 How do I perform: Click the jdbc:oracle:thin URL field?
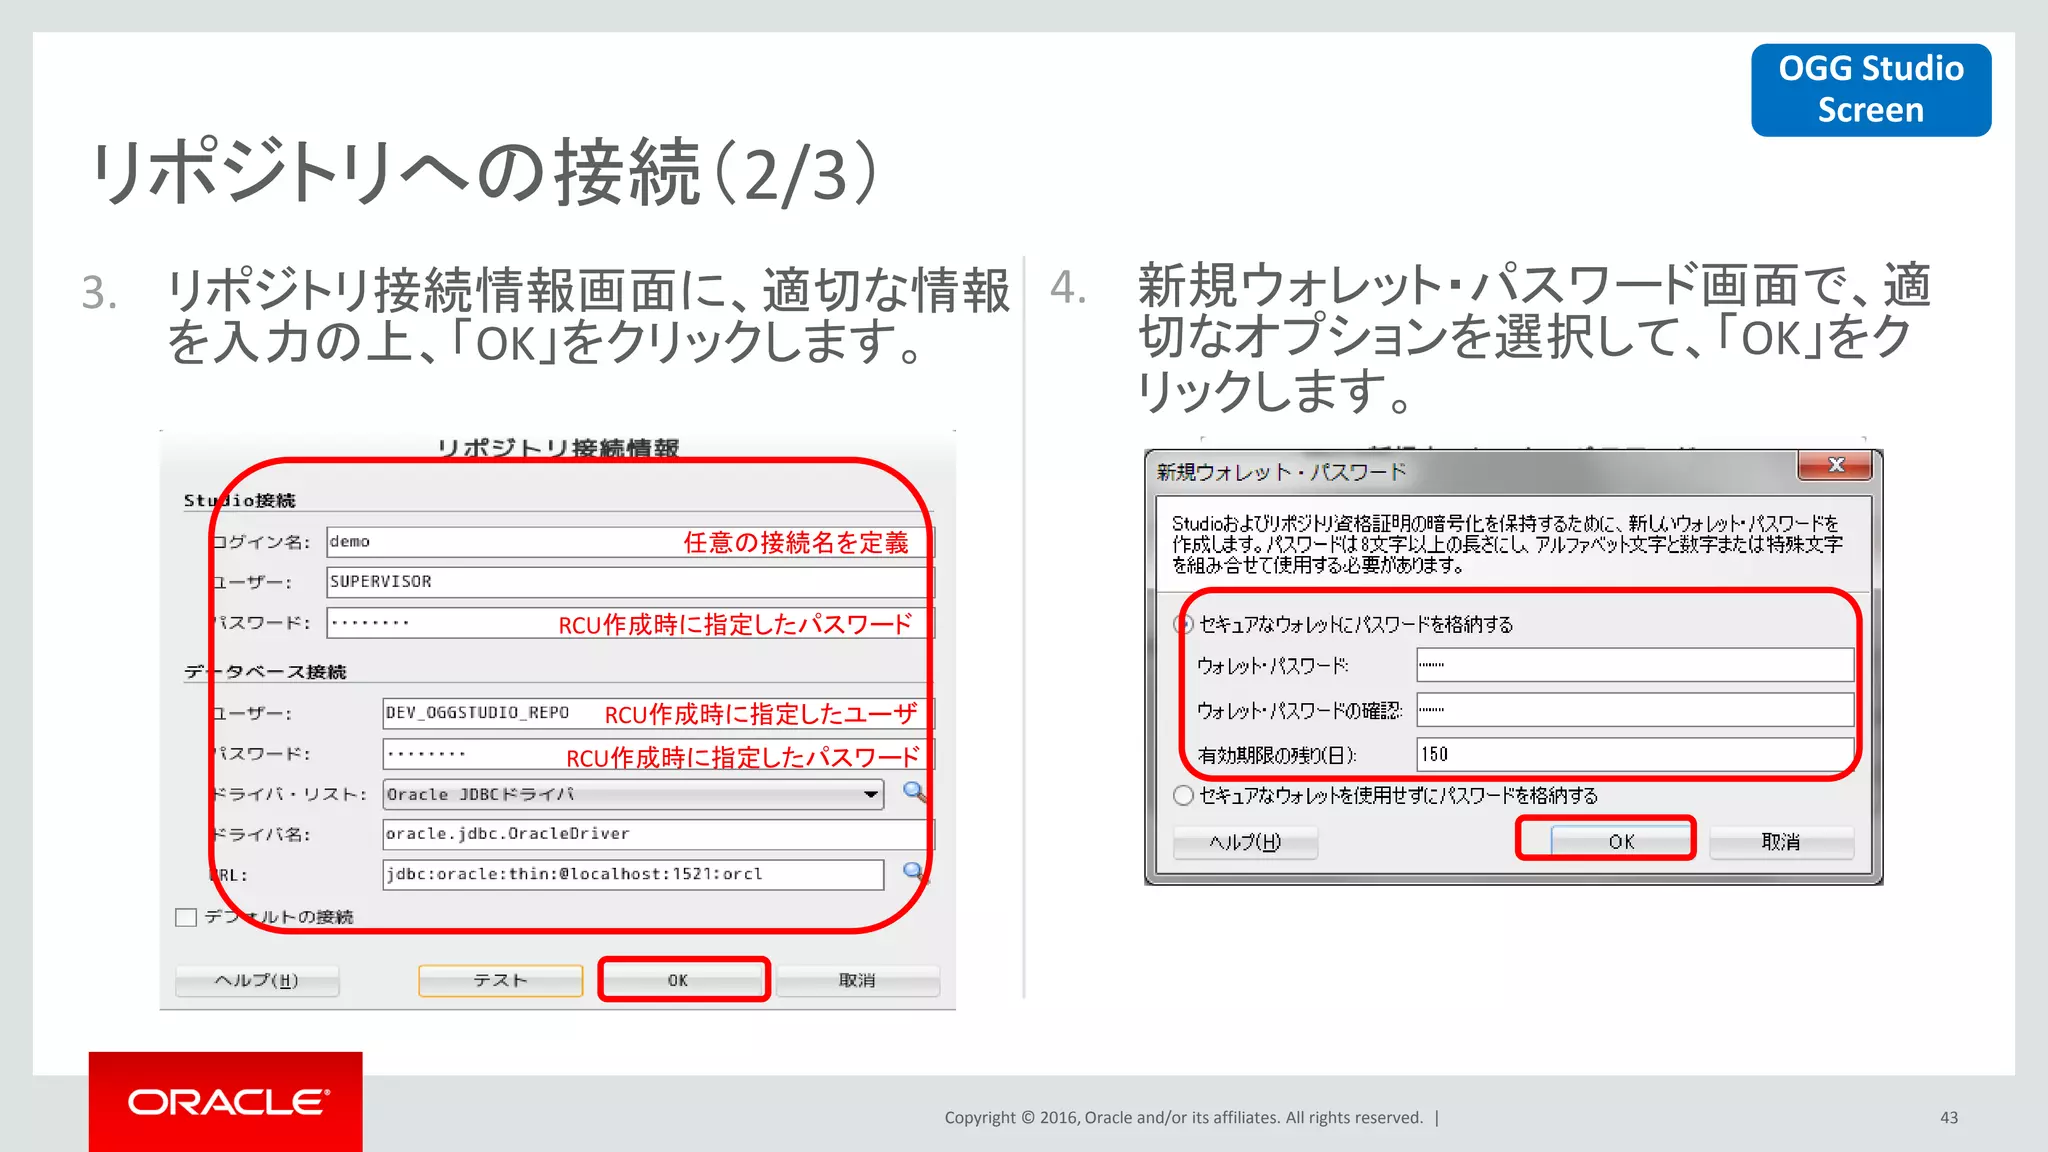click(x=634, y=874)
